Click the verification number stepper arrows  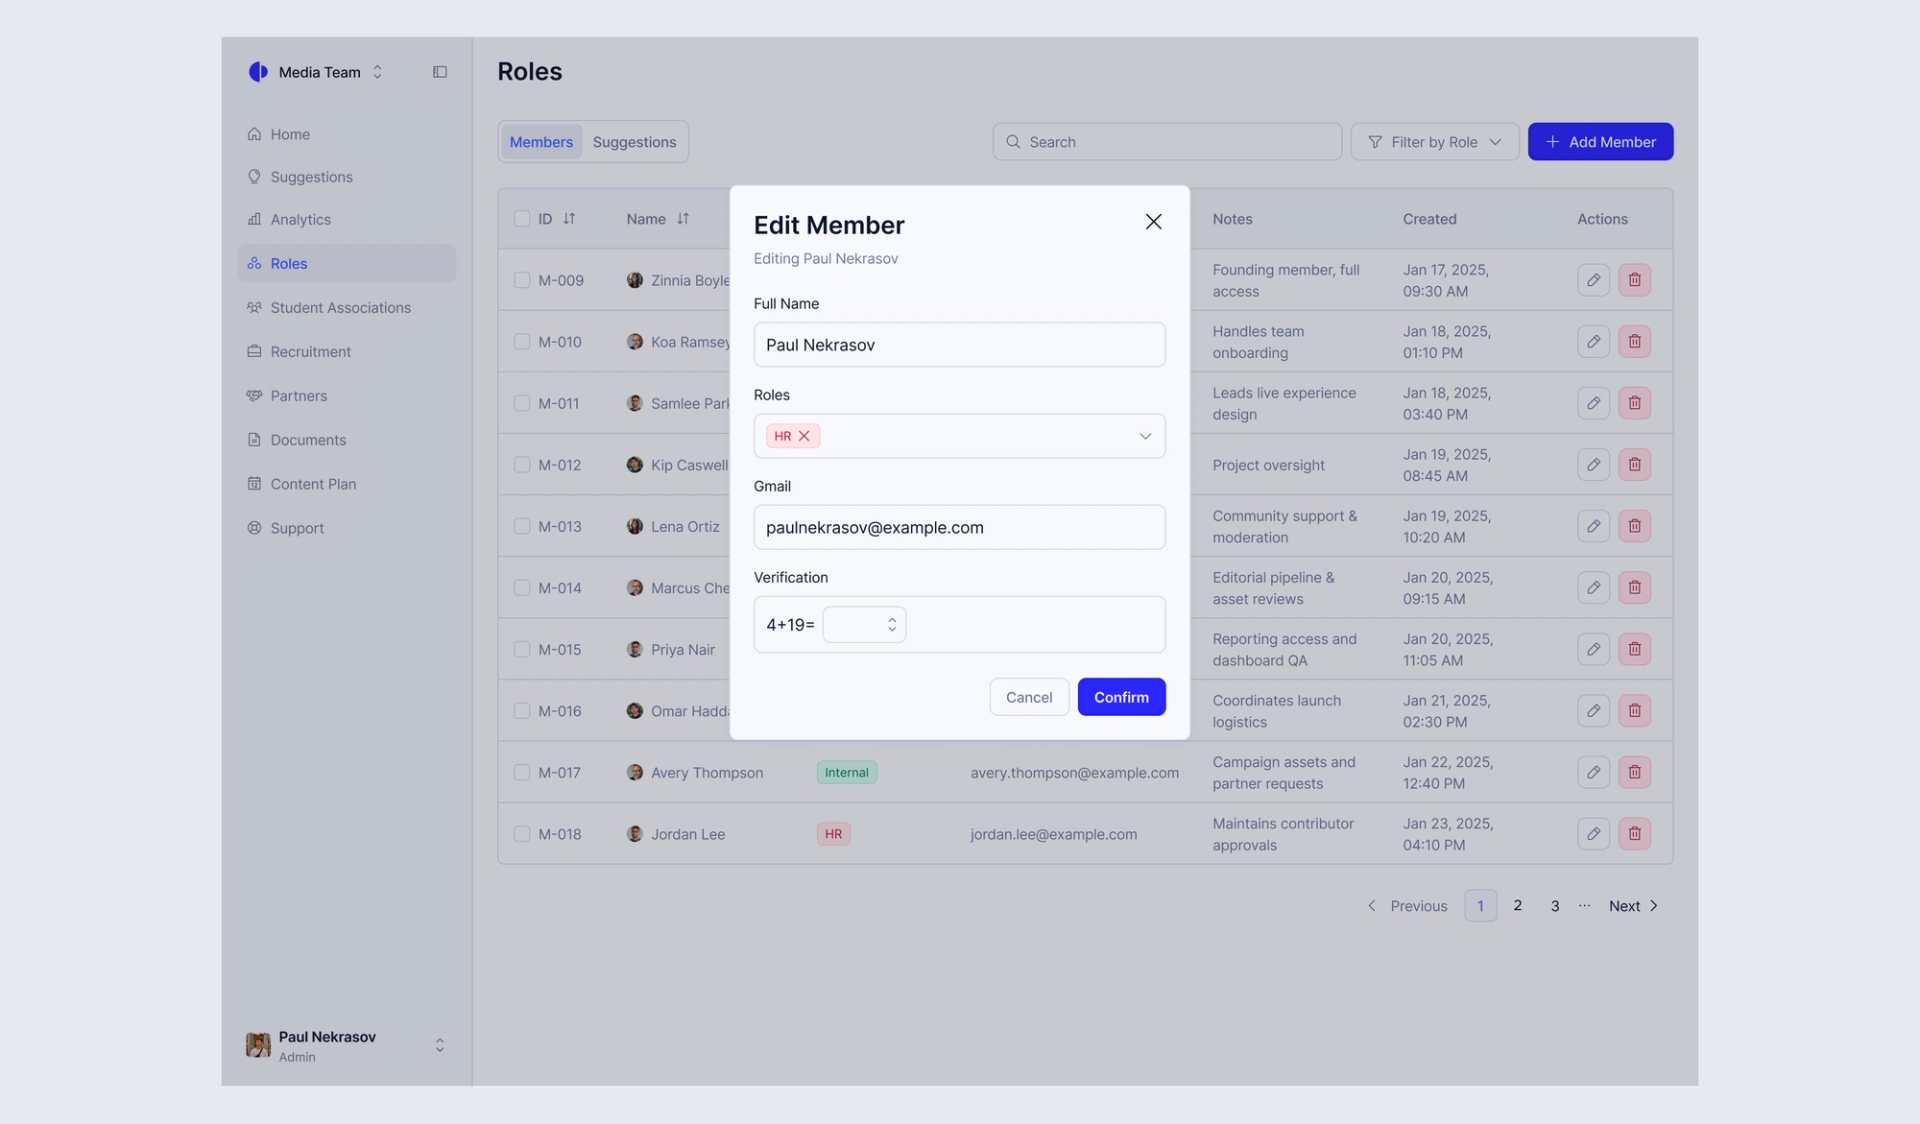tap(892, 625)
